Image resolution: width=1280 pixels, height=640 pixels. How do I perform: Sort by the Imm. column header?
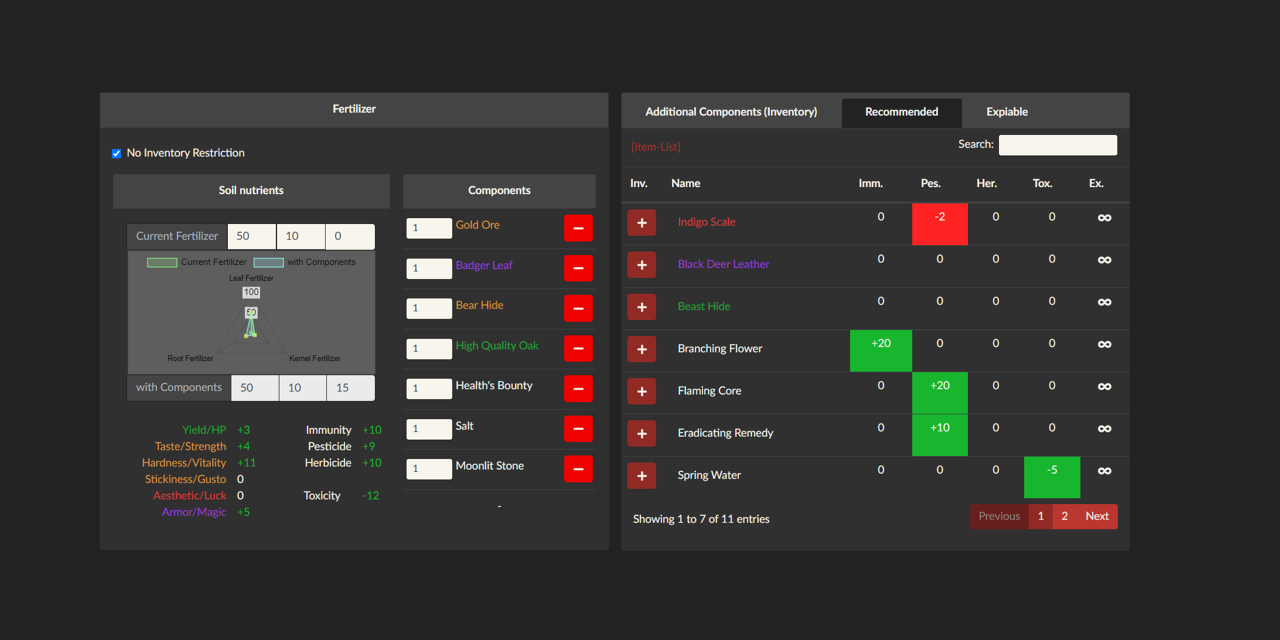click(x=871, y=183)
